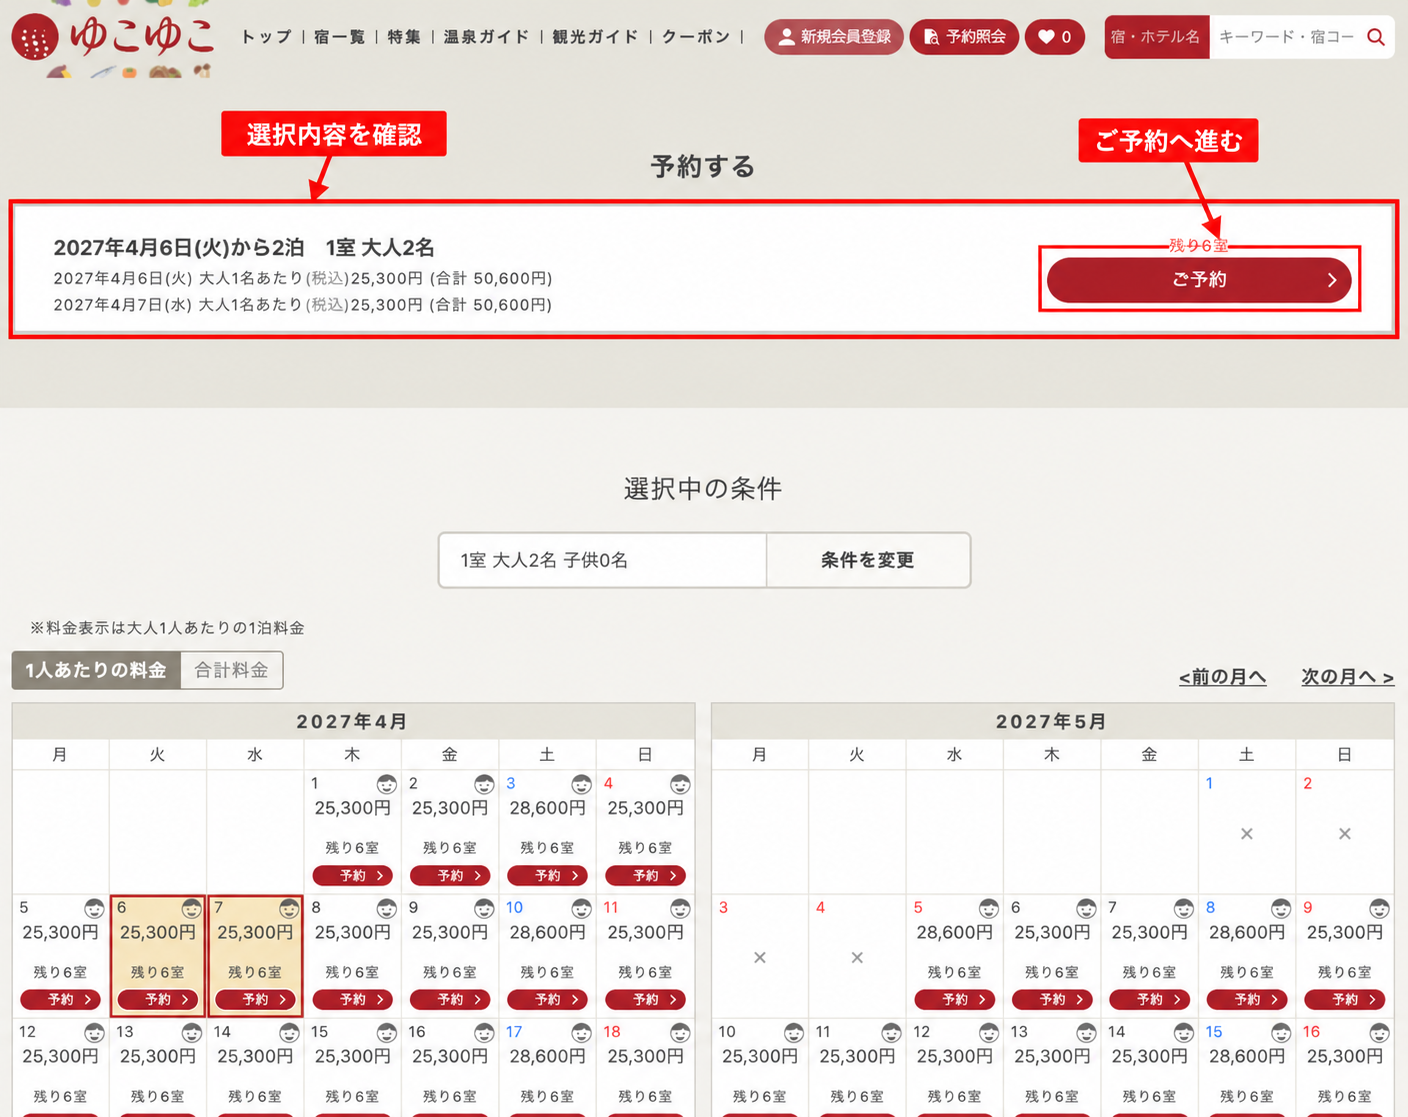
Task: Open 宿・ホテル名 search type selector
Action: [x=1156, y=37]
